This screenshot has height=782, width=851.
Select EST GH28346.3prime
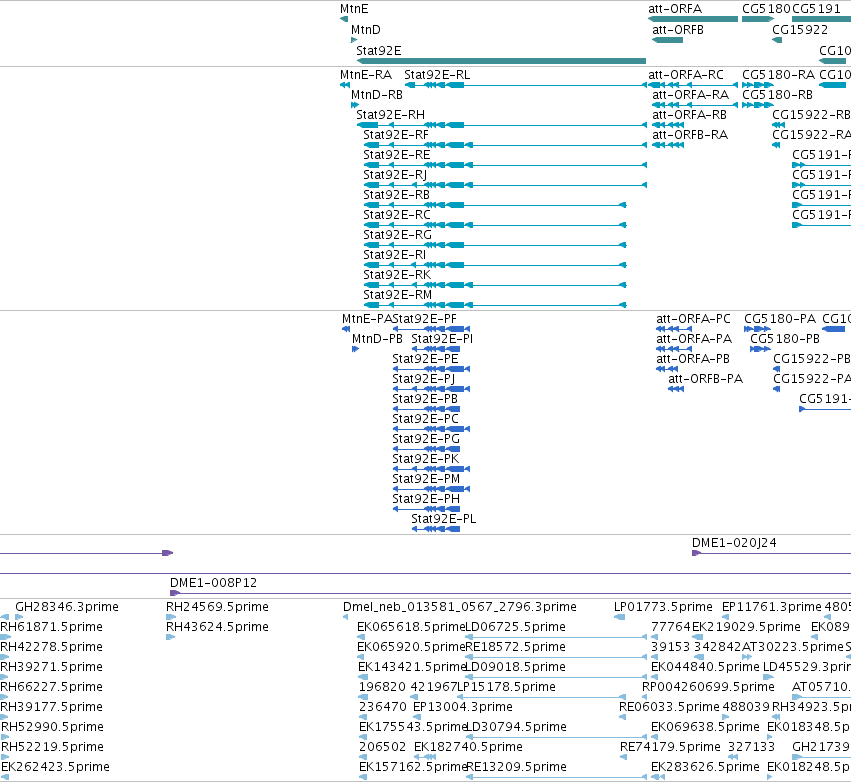(x=67, y=607)
